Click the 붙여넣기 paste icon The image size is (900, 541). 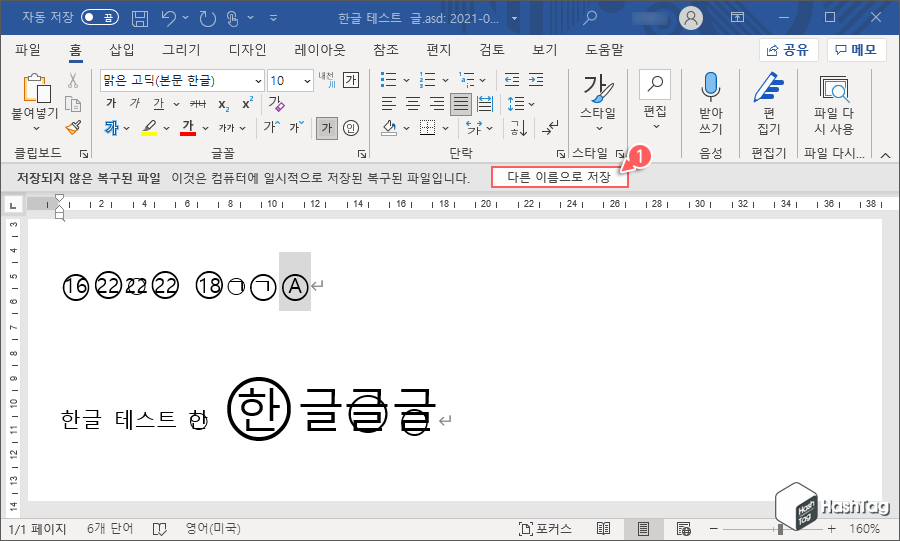36,88
